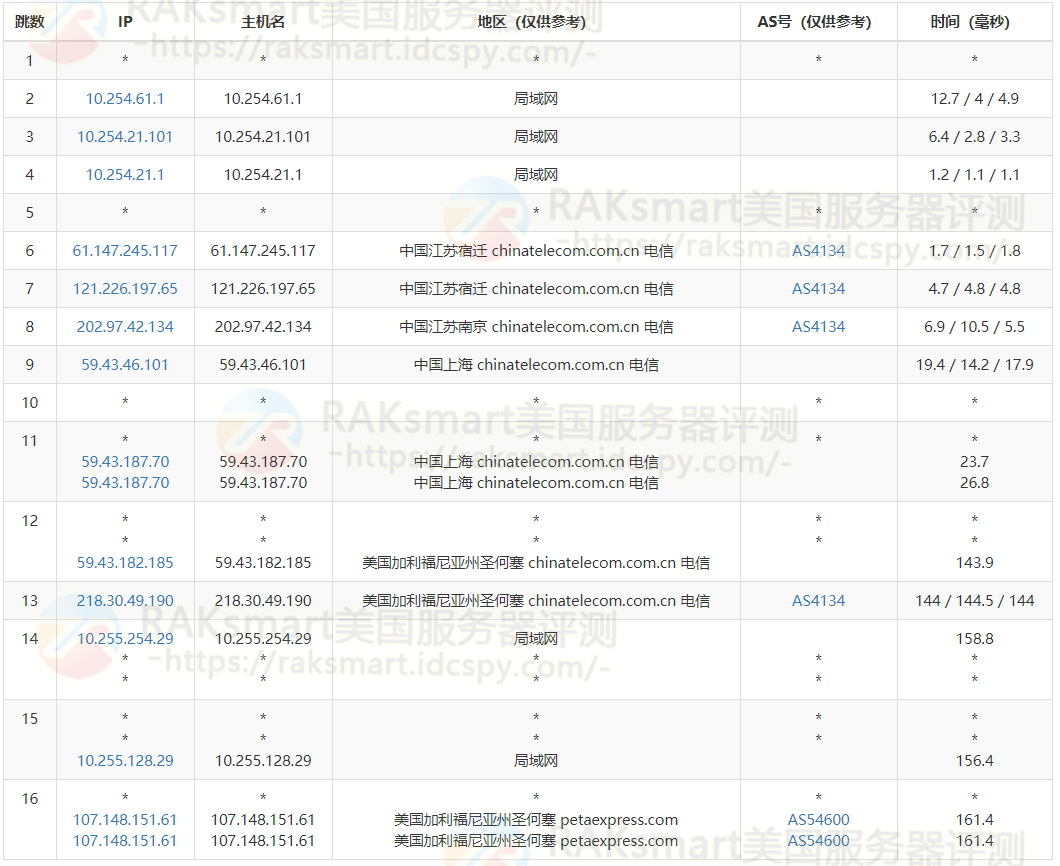This screenshot has height=866, width=1060.
Task: Click the IP column header
Action: [125, 22]
